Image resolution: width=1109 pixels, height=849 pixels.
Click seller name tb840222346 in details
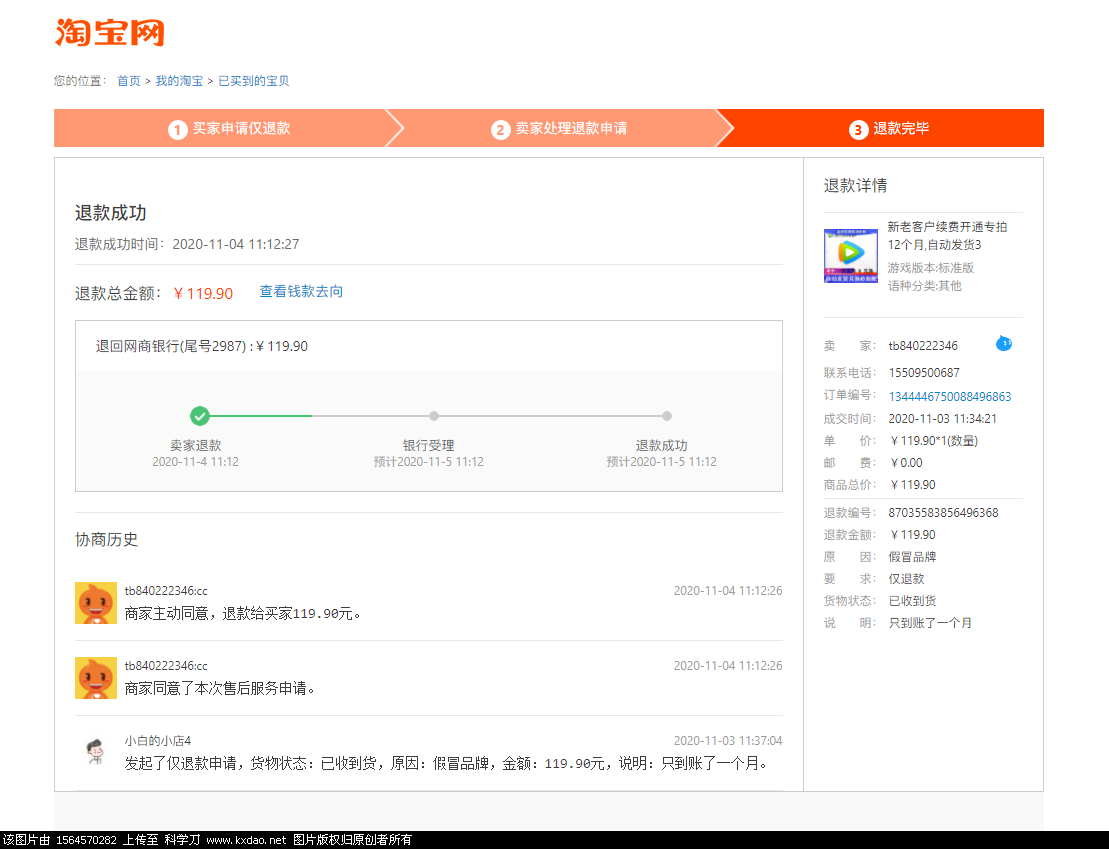click(923, 345)
